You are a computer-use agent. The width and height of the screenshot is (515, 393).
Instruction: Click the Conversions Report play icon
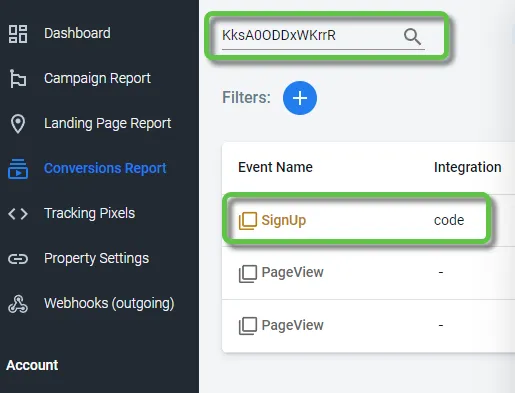pos(18,169)
